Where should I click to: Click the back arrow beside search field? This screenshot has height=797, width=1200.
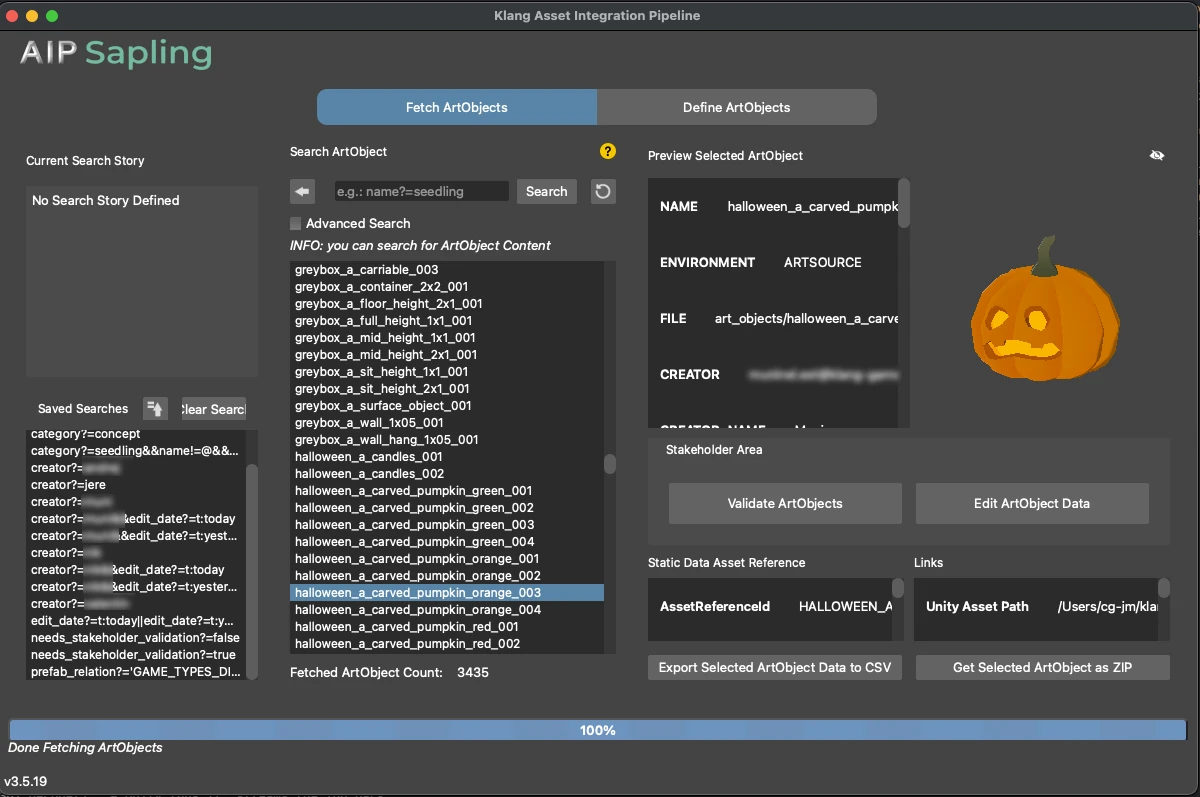303,191
